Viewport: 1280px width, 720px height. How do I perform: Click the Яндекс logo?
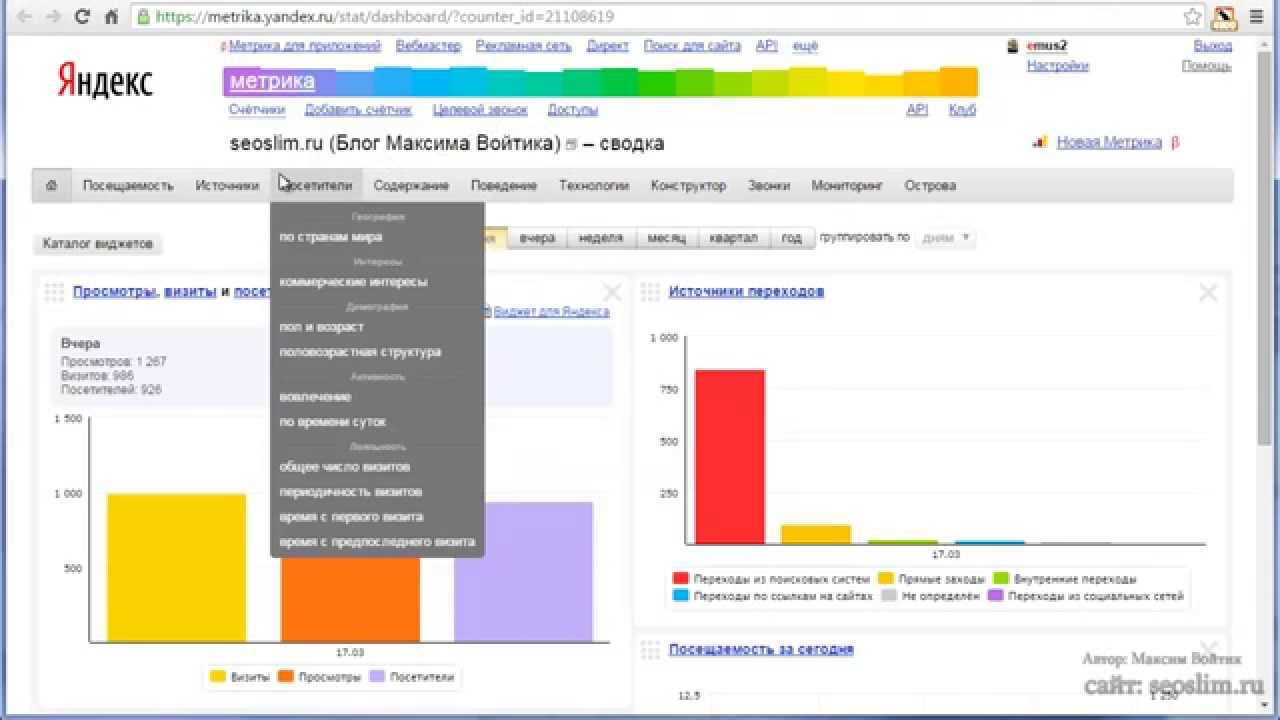click(105, 80)
